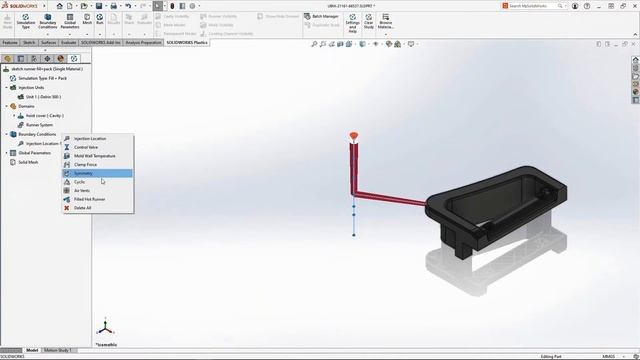
Task: Open the Help question mark icon
Action: click(587, 6)
